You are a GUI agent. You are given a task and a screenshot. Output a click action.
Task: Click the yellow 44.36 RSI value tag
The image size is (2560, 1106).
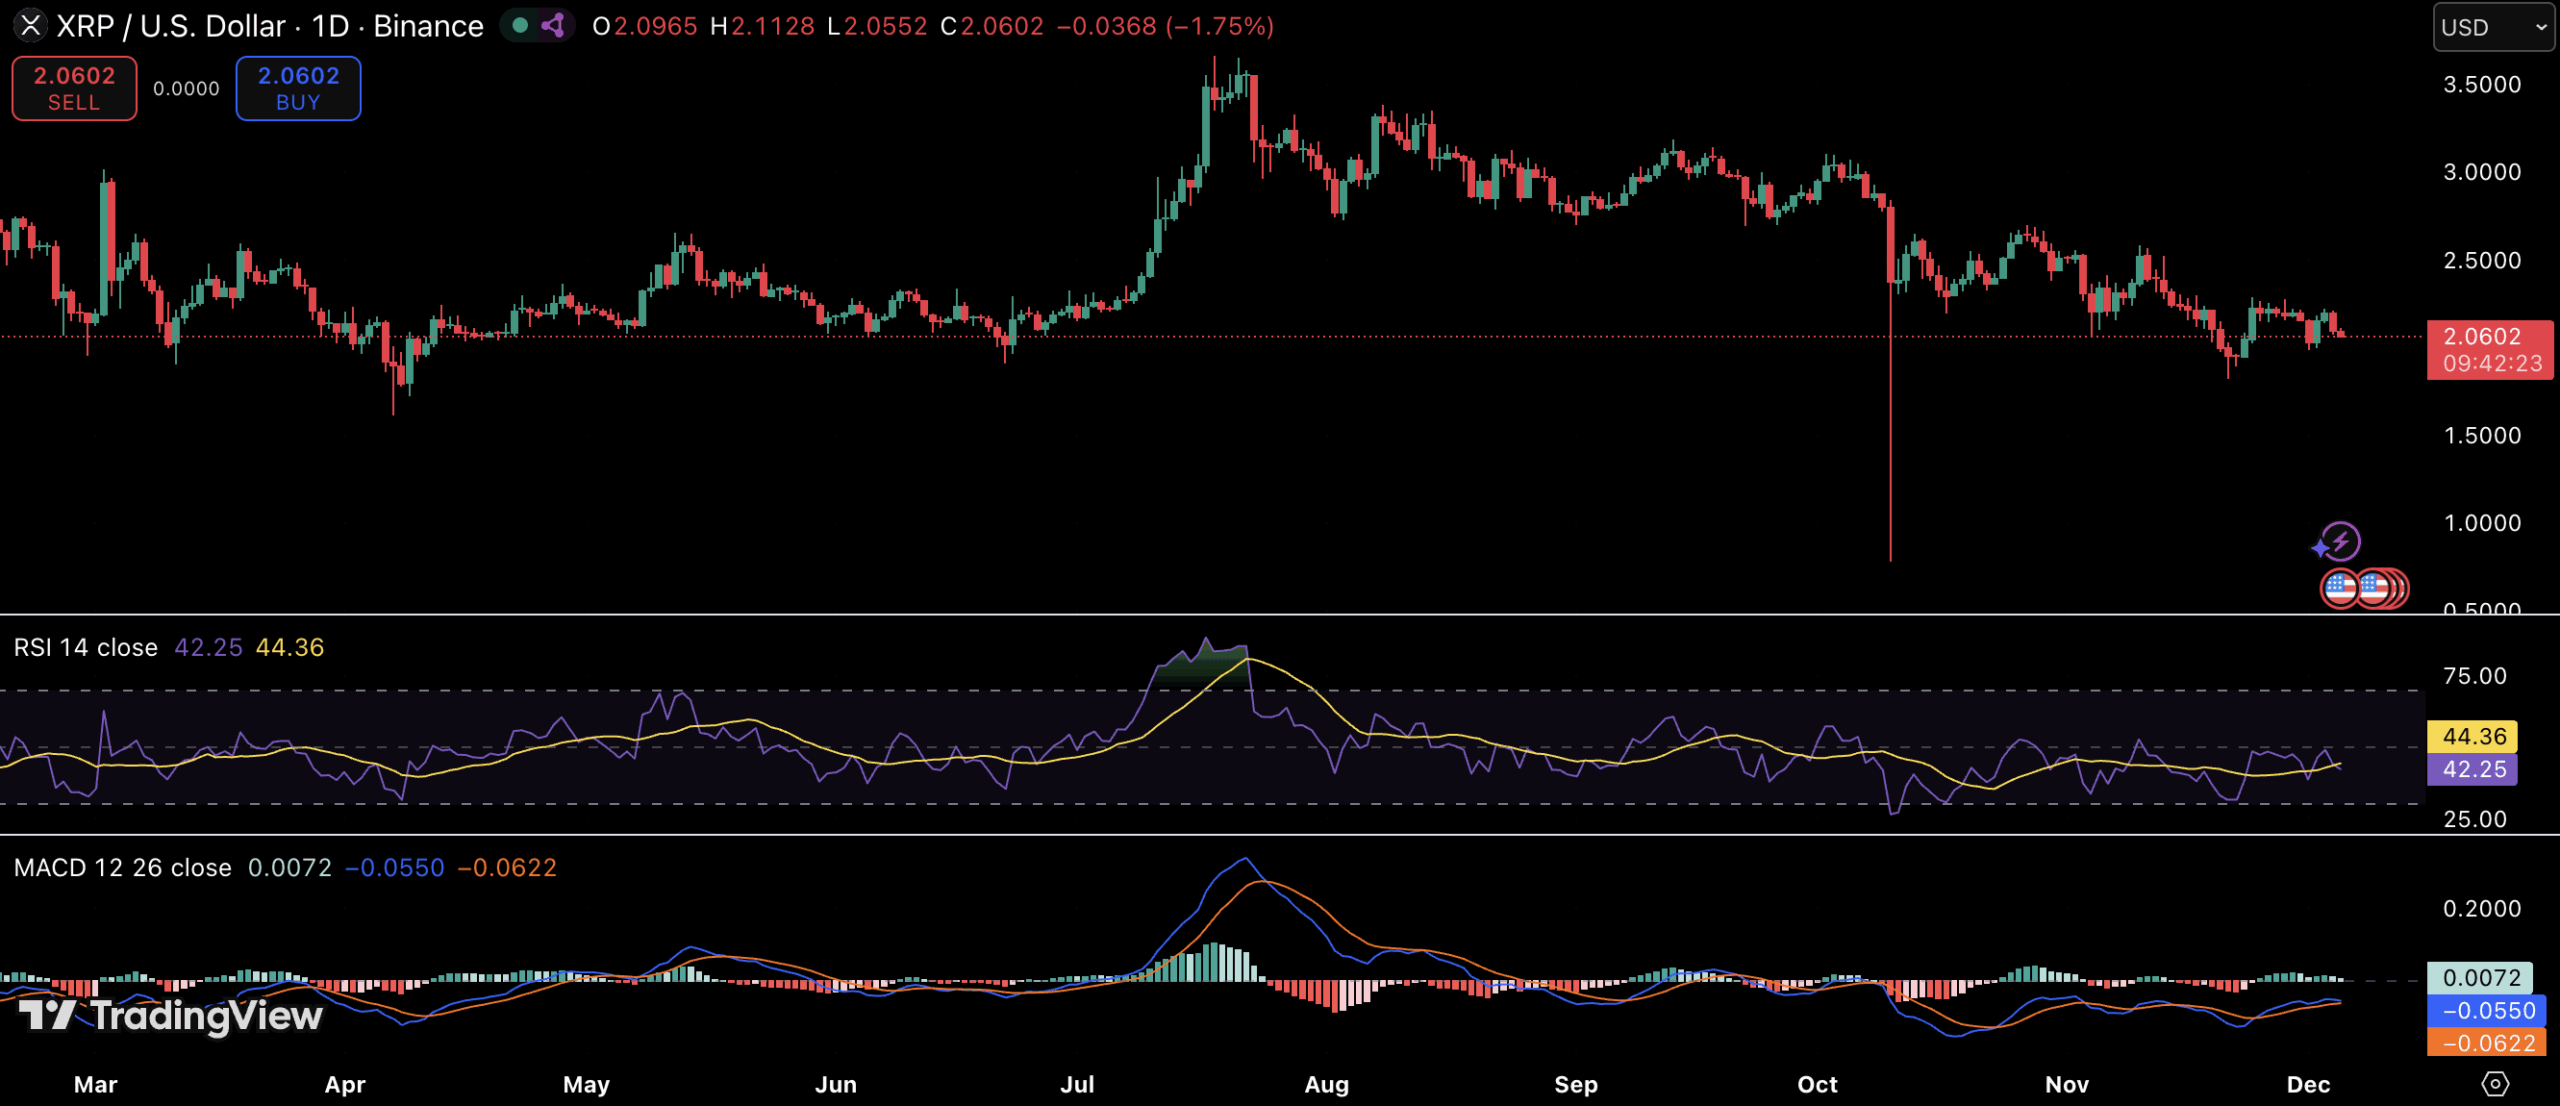click(x=2474, y=737)
